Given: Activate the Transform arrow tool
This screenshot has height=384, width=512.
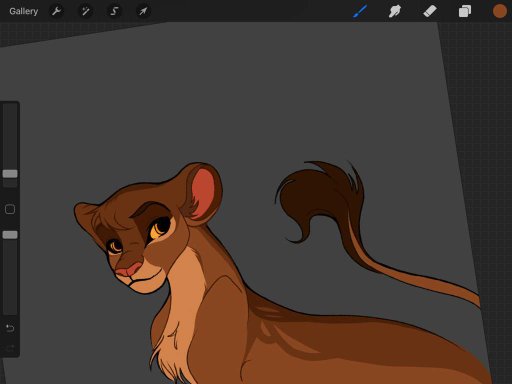Looking at the screenshot, I should click(x=143, y=11).
